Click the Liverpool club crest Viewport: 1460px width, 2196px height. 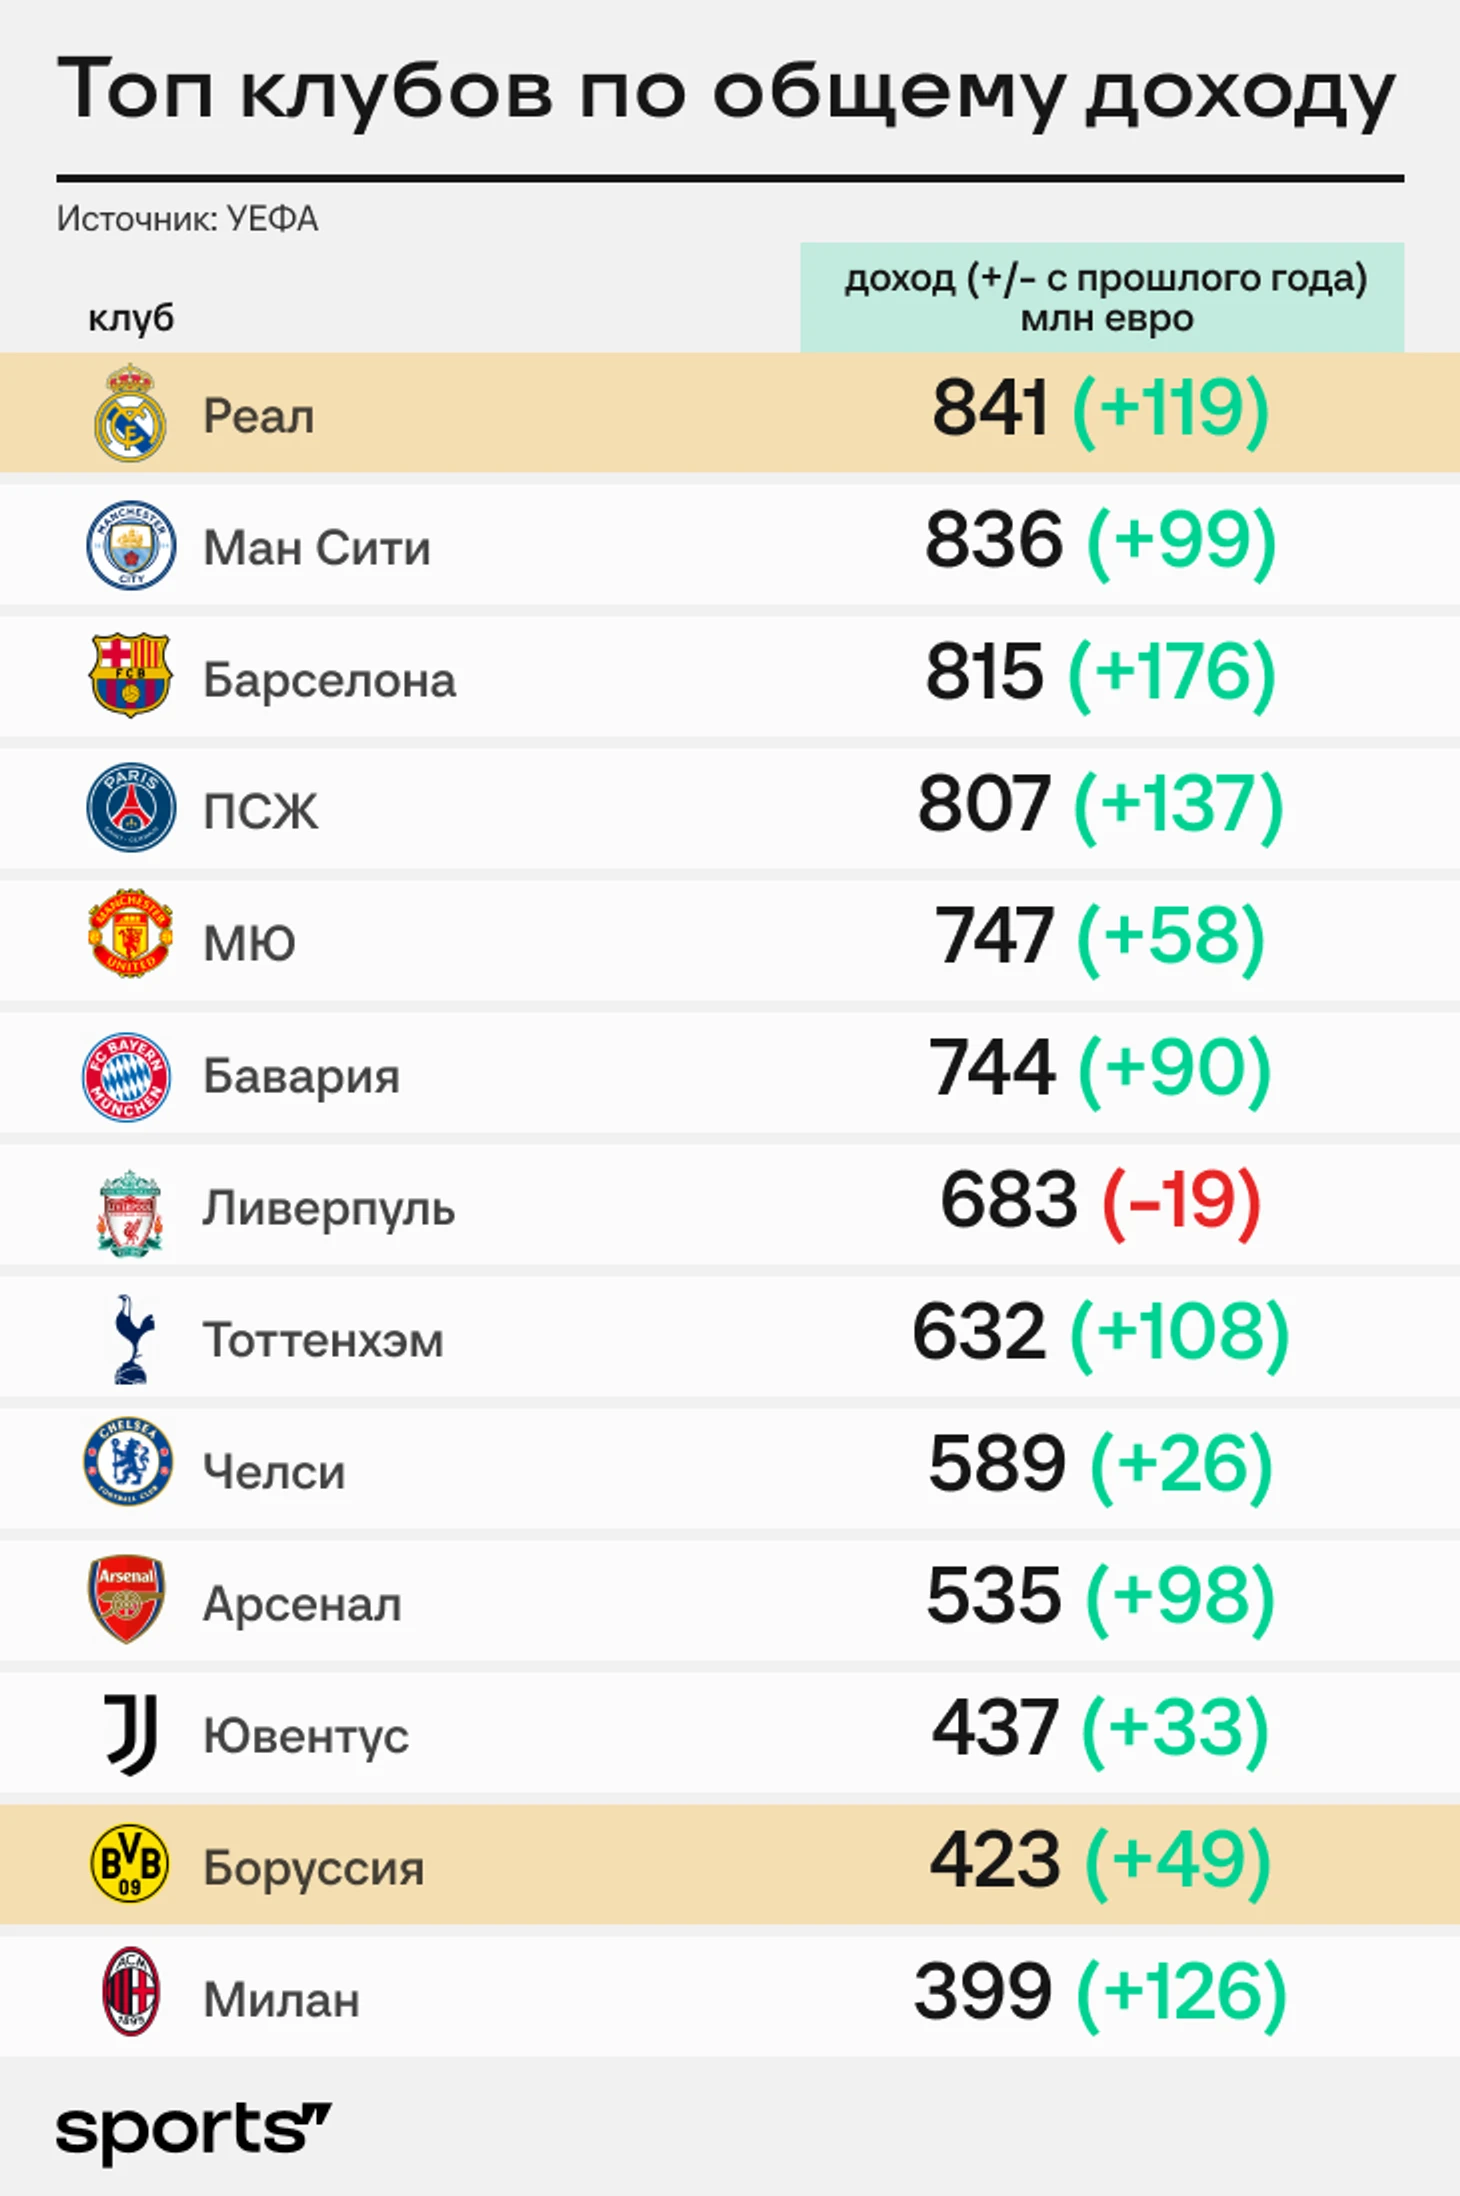(130, 1211)
